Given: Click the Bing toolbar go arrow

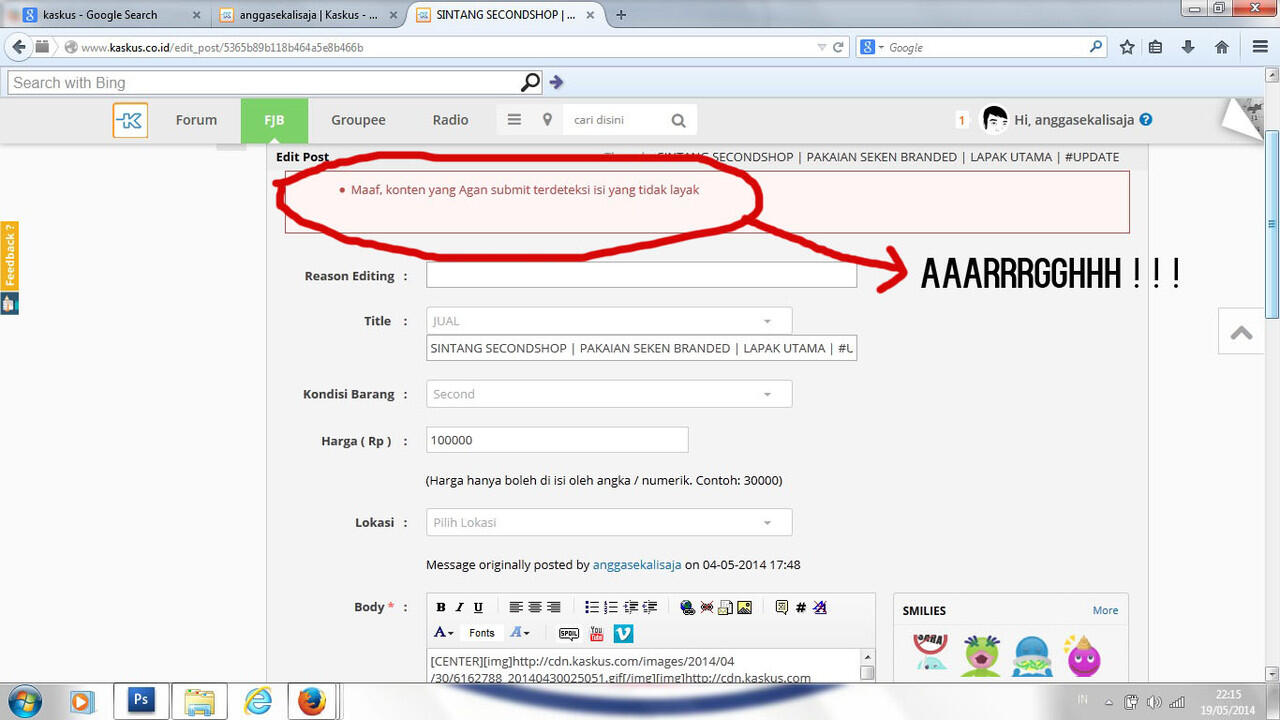Looking at the screenshot, I should (x=557, y=83).
